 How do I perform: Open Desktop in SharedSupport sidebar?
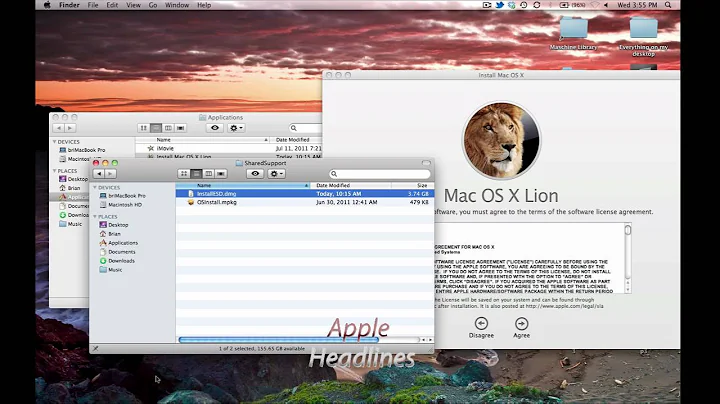114,225
